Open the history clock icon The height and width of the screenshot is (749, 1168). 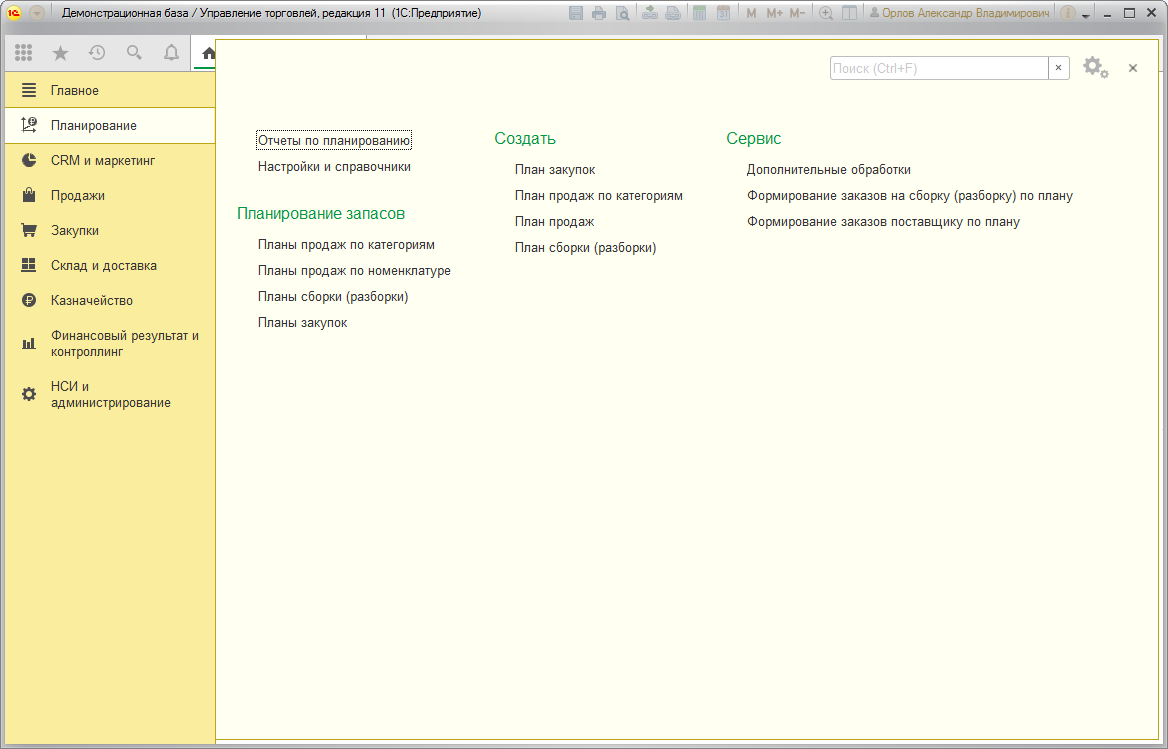click(x=97, y=52)
